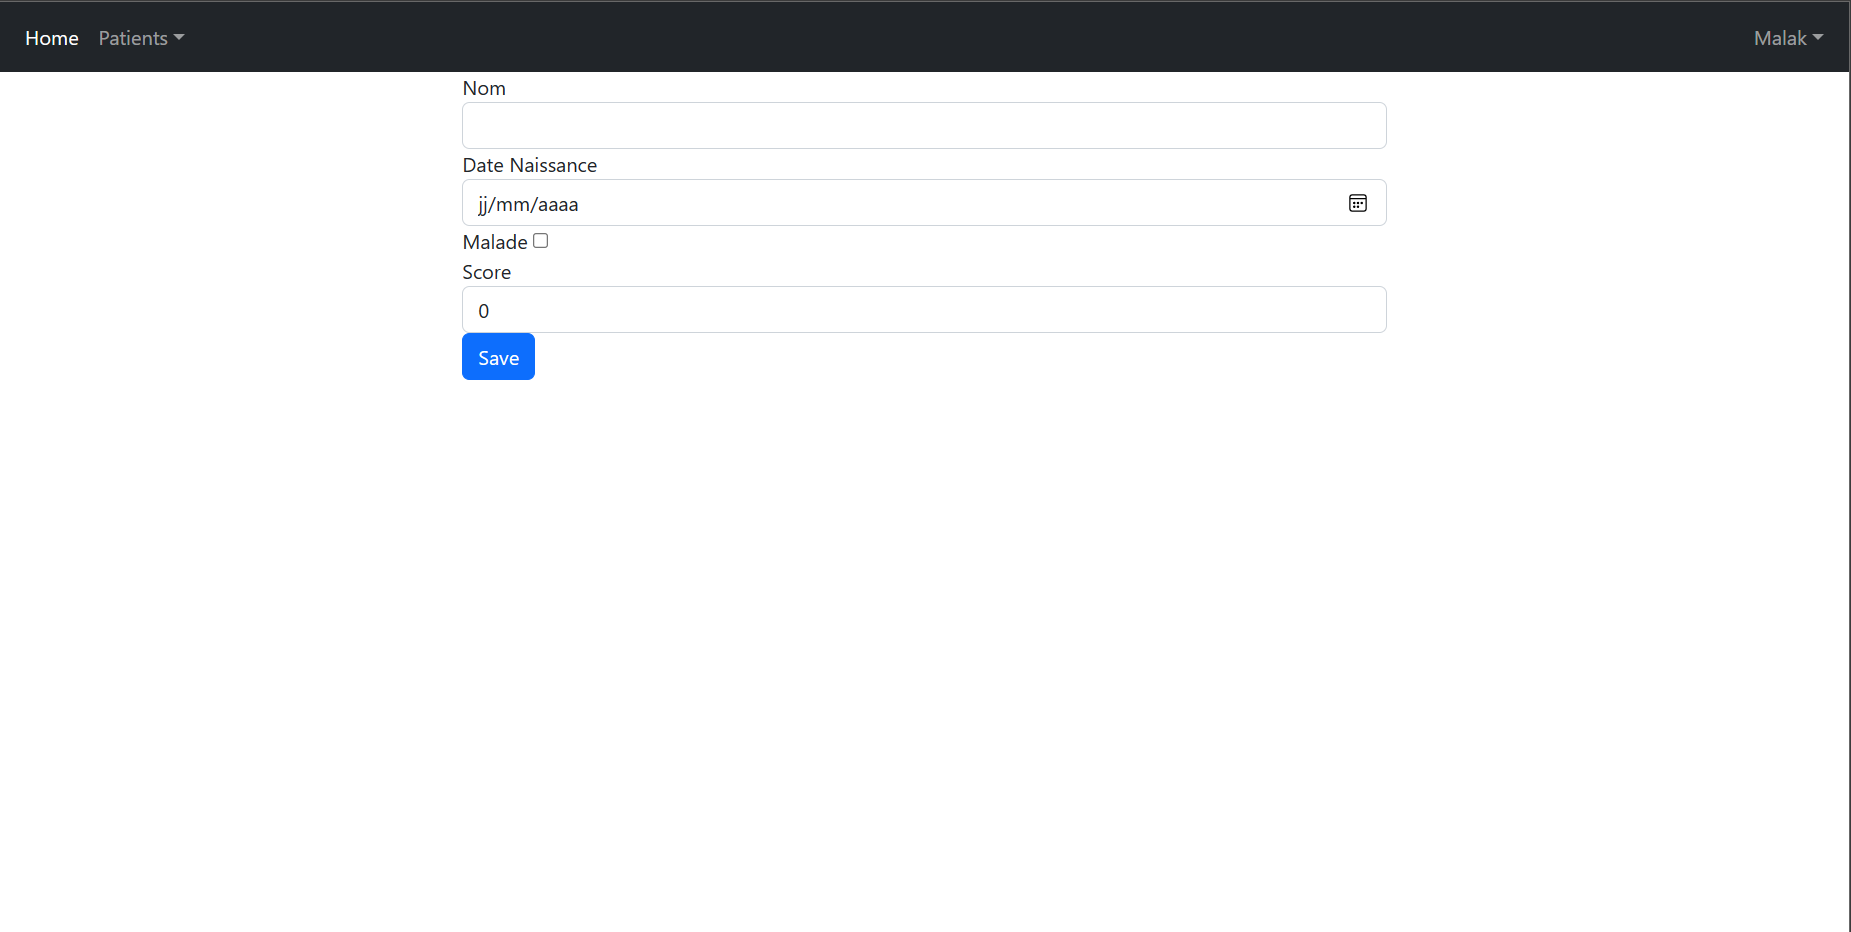
Task: Focus the Date Naissance input field
Action: click(900, 202)
